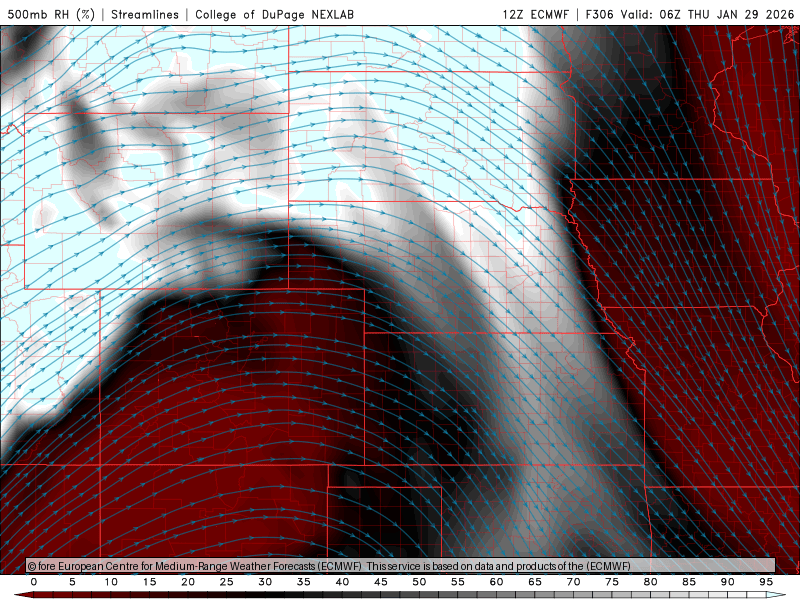800x600 pixels.
Task: Click the "65" humidity legend number
Action: 535,582
